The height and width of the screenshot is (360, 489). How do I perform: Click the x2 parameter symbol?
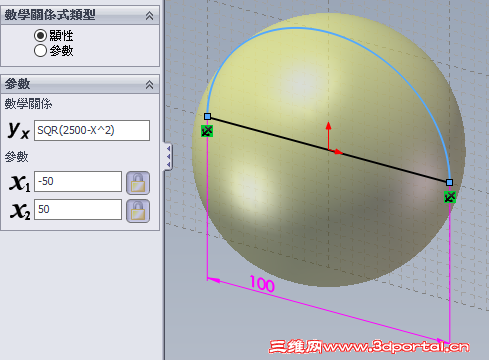[20, 211]
